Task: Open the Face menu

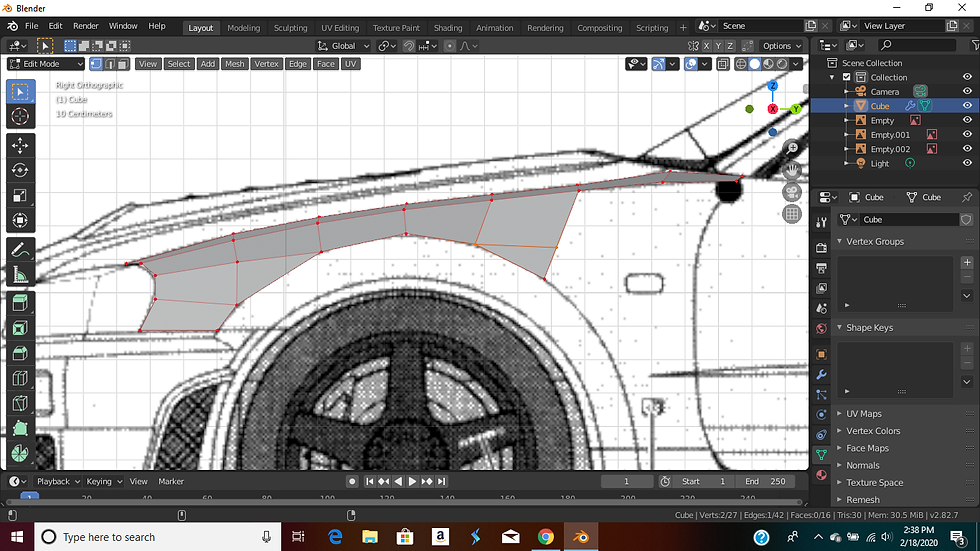Action: point(325,64)
